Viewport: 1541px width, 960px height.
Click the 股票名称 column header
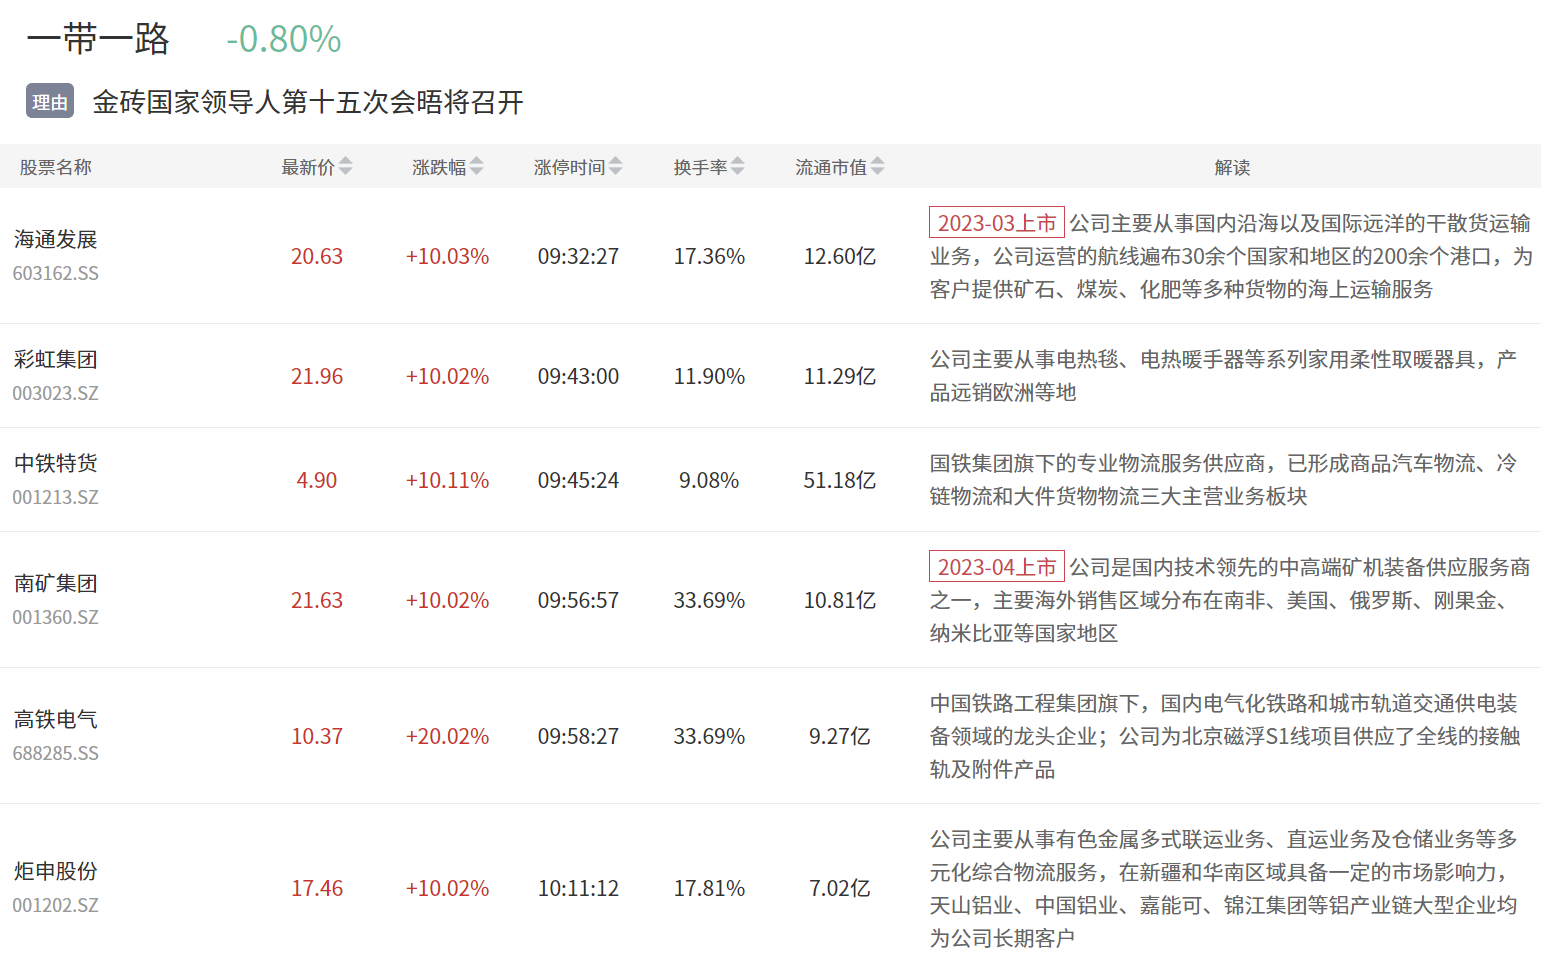56,167
